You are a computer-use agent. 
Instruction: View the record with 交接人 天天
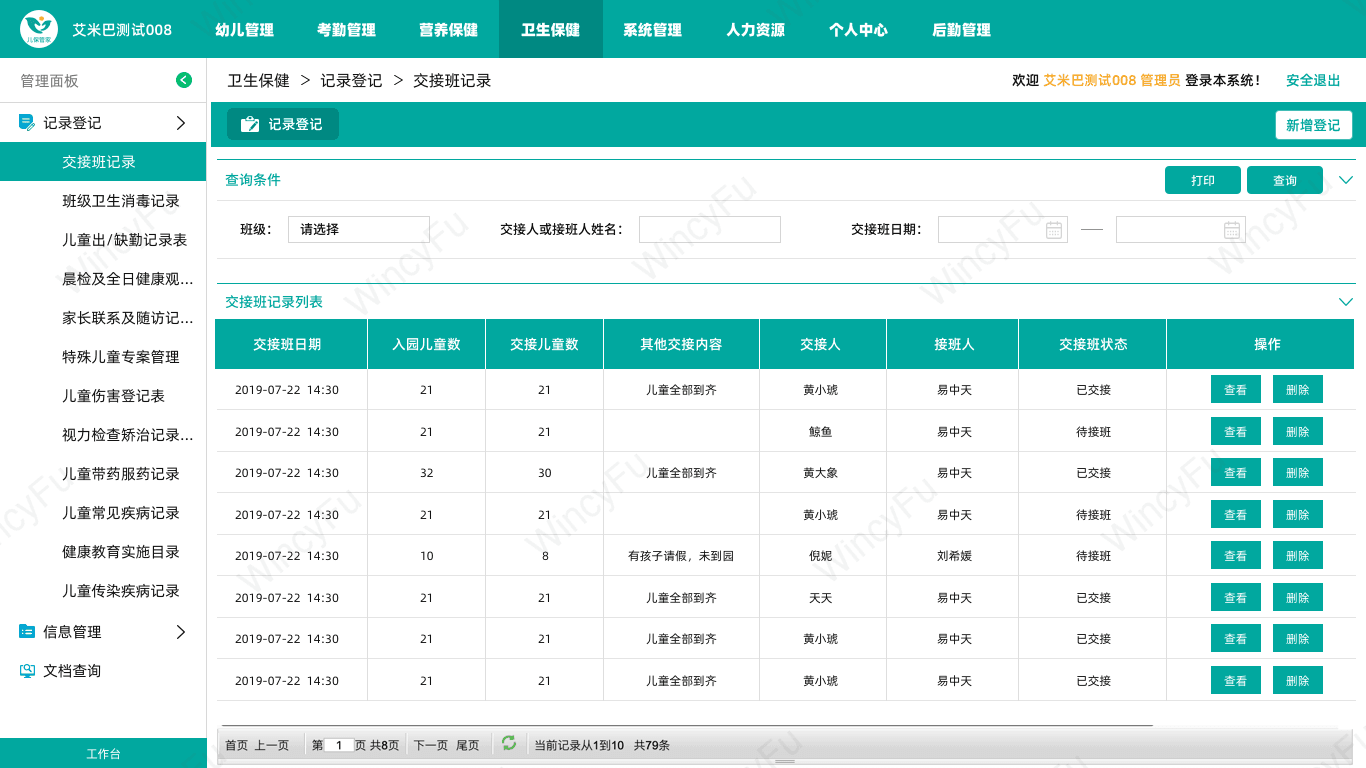point(1236,597)
